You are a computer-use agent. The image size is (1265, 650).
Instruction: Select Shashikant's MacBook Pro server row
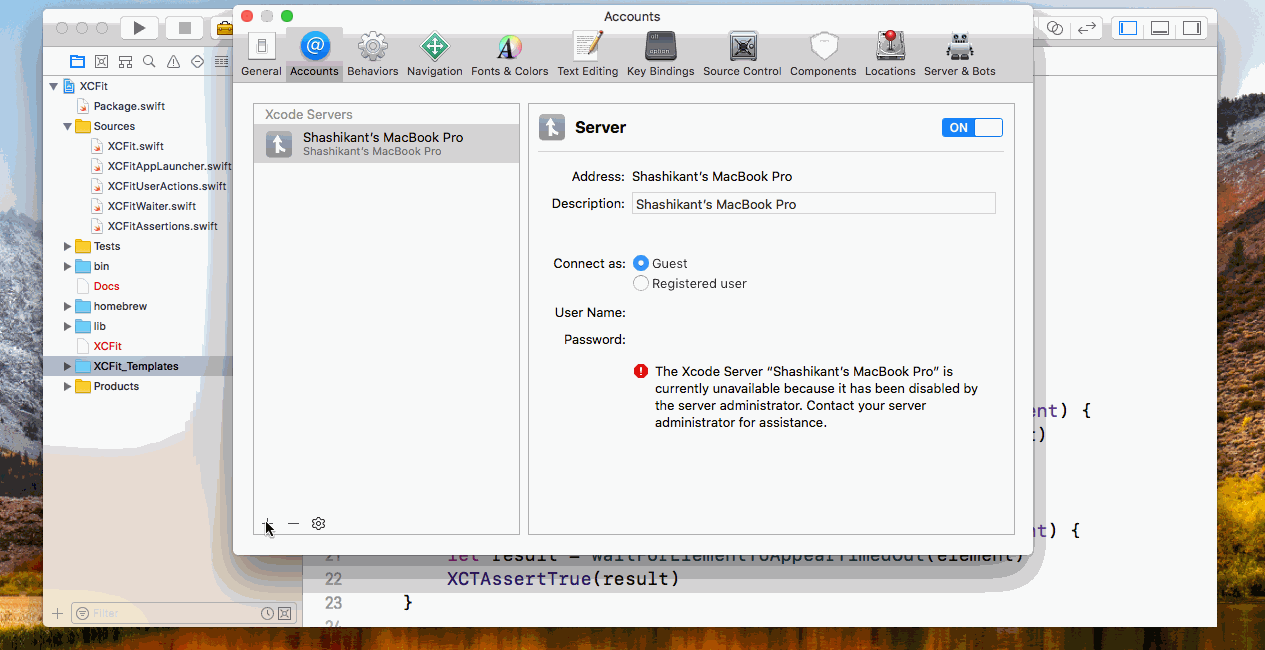386,144
